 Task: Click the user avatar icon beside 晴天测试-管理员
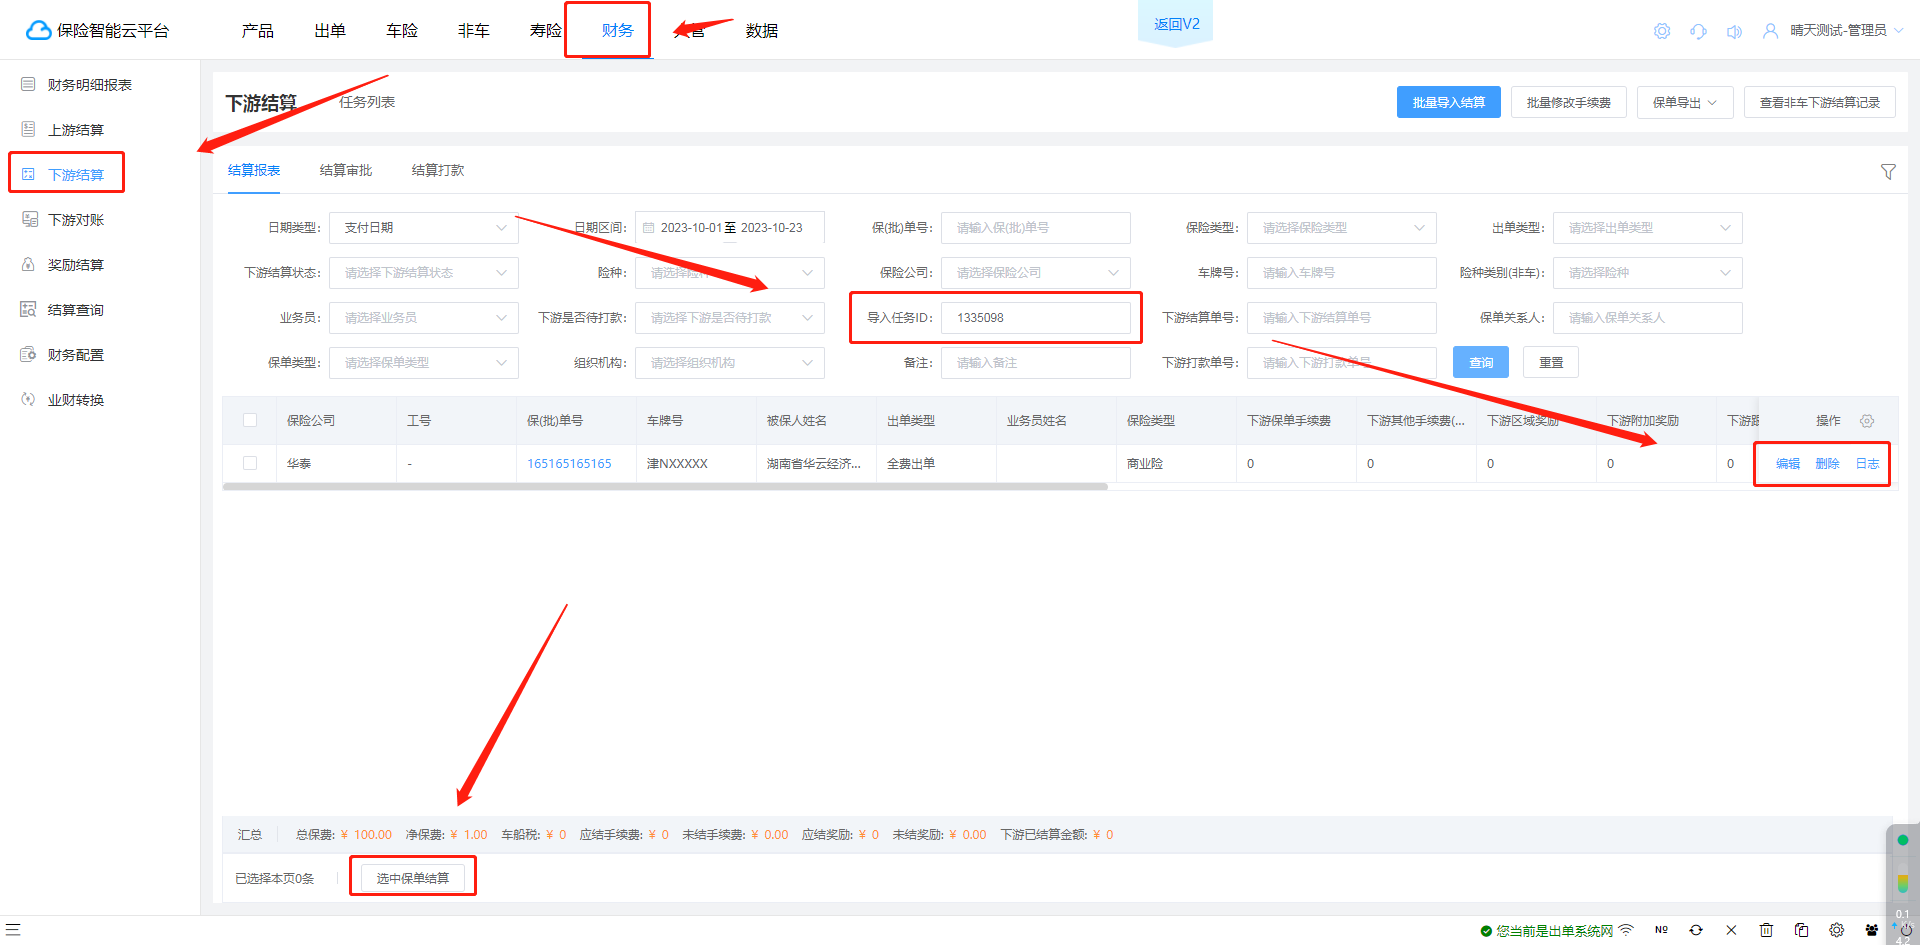(x=1770, y=31)
